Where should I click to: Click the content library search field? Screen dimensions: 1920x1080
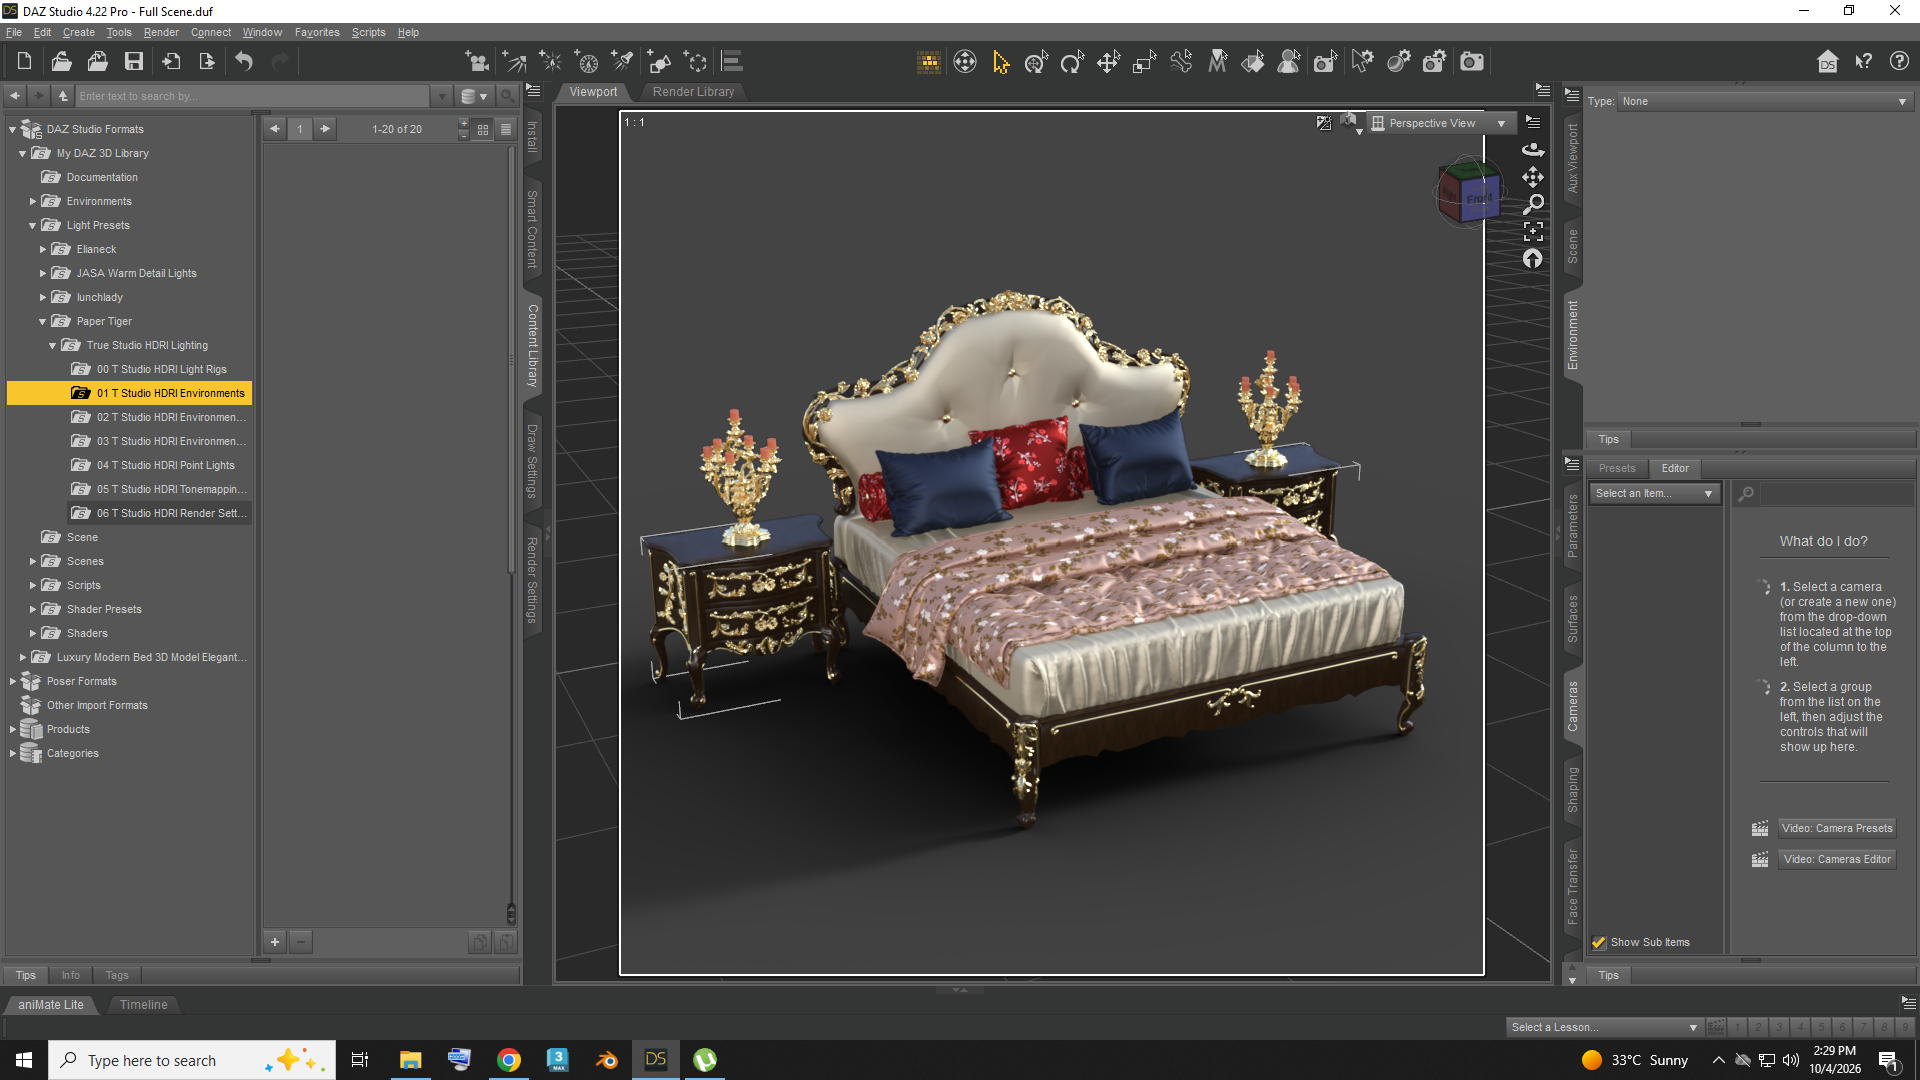(x=254, y=96)
